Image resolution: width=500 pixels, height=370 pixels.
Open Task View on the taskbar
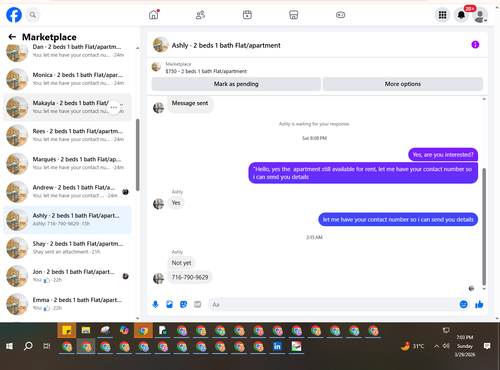click(x=47, y=346)
